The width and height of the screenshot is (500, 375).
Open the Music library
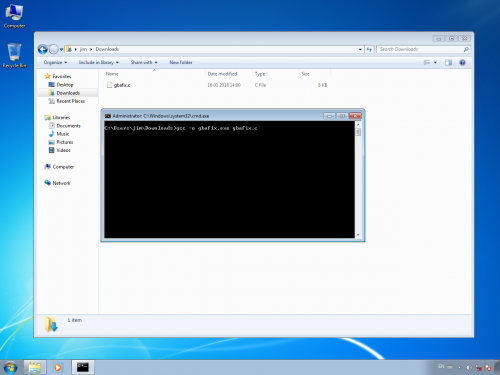click(59, 134)
